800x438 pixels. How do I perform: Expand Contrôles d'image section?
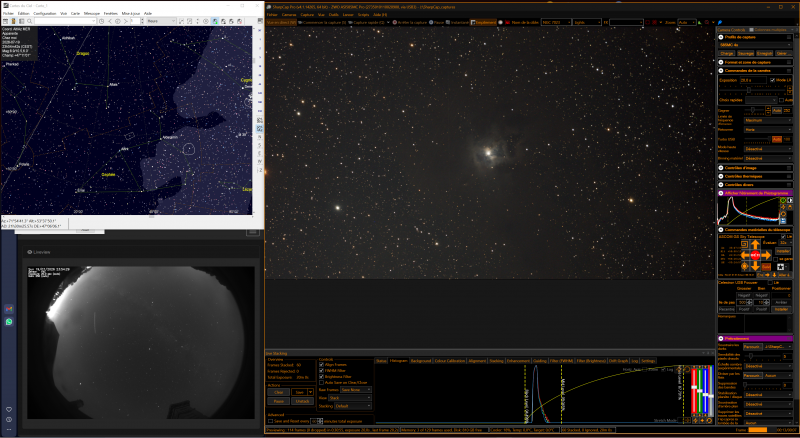click(x=721, y=168)
